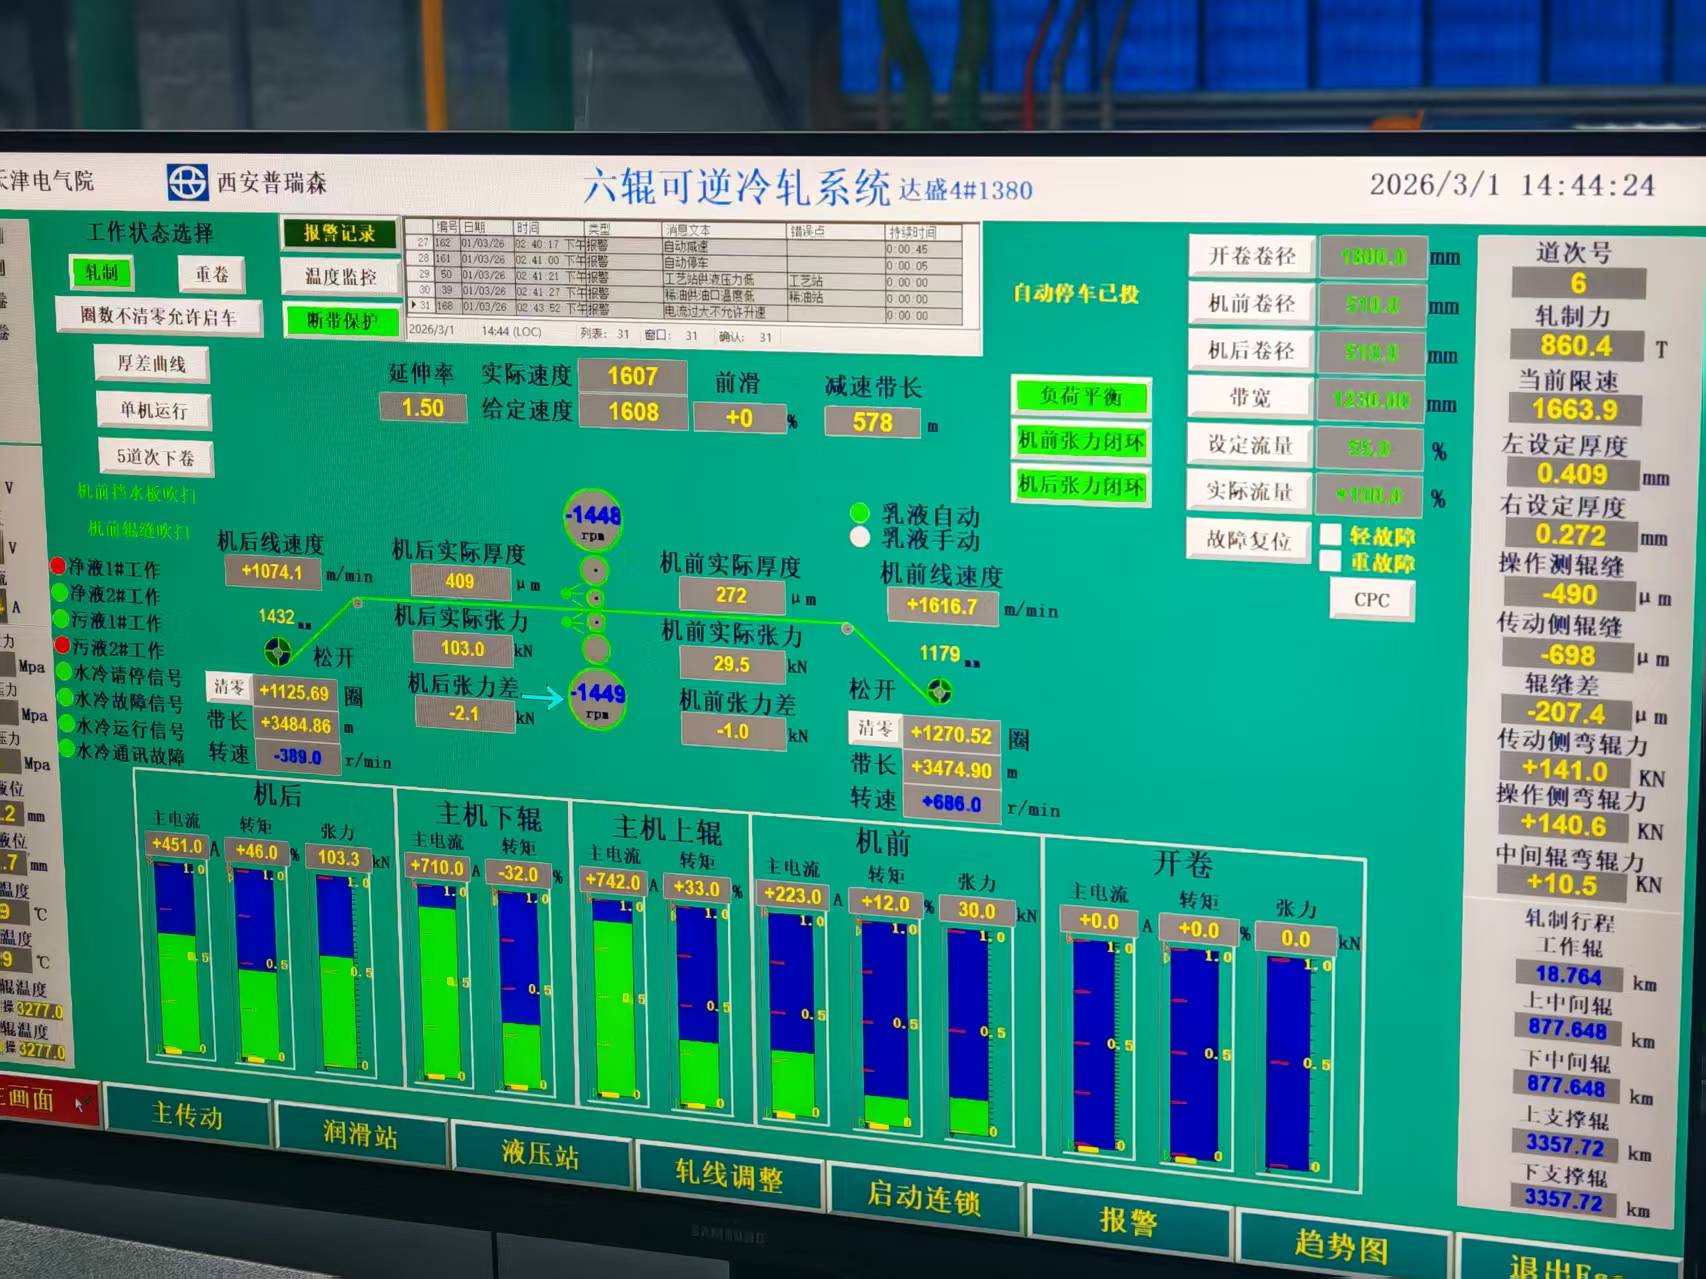Click the right uncoiler reel icon near 松开
Image resolution: width=1706 pixels, height=1279 pixels.
[939, 690]
